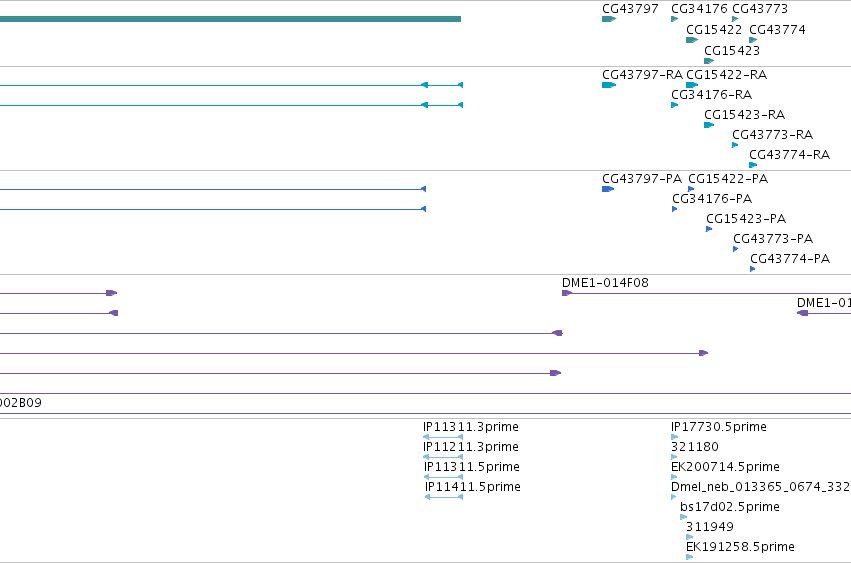Click the DME1-014F08 clone label
The height and width of the screenshot is (563, 851).
pyautogui.click(x=605, y=283)
